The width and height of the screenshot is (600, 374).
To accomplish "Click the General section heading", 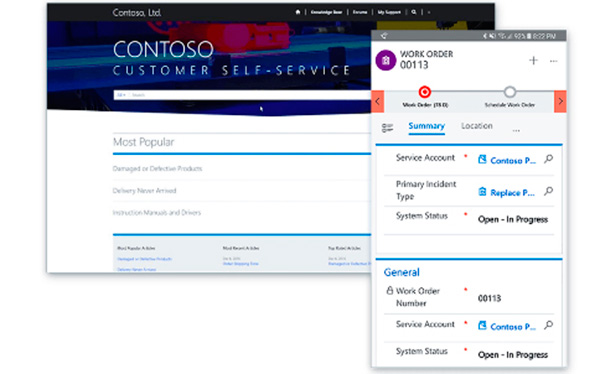I will coord(401,272).
